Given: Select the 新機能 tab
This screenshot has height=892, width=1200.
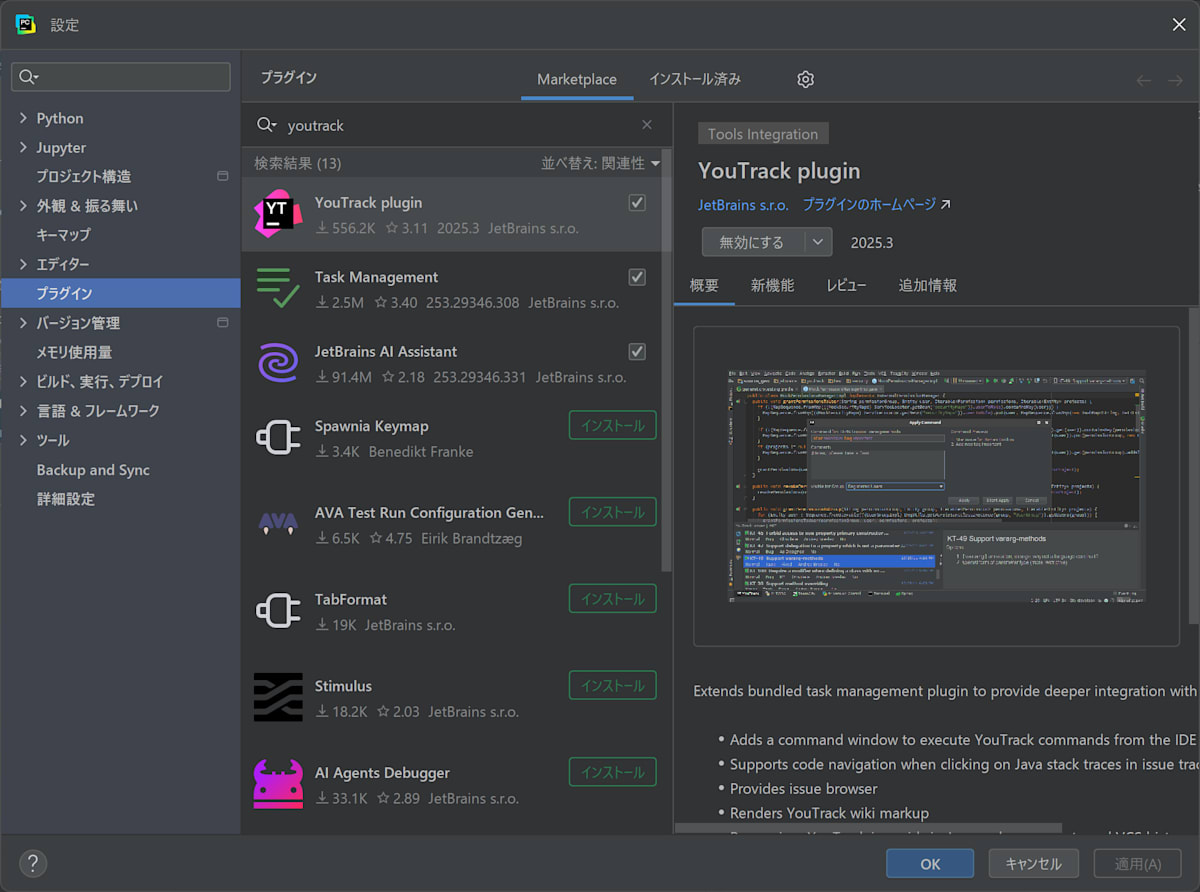Looking at the screenshot, I should point(772,285).
